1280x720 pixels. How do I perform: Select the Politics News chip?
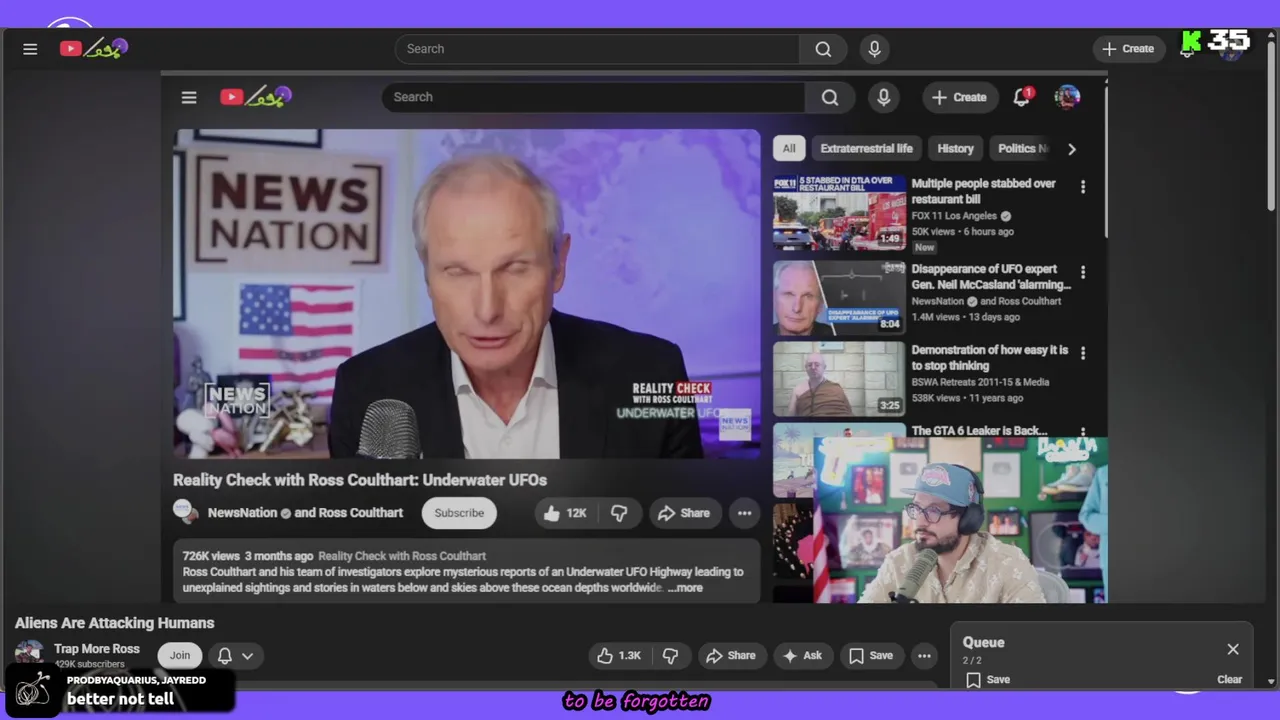point(1022,148)
